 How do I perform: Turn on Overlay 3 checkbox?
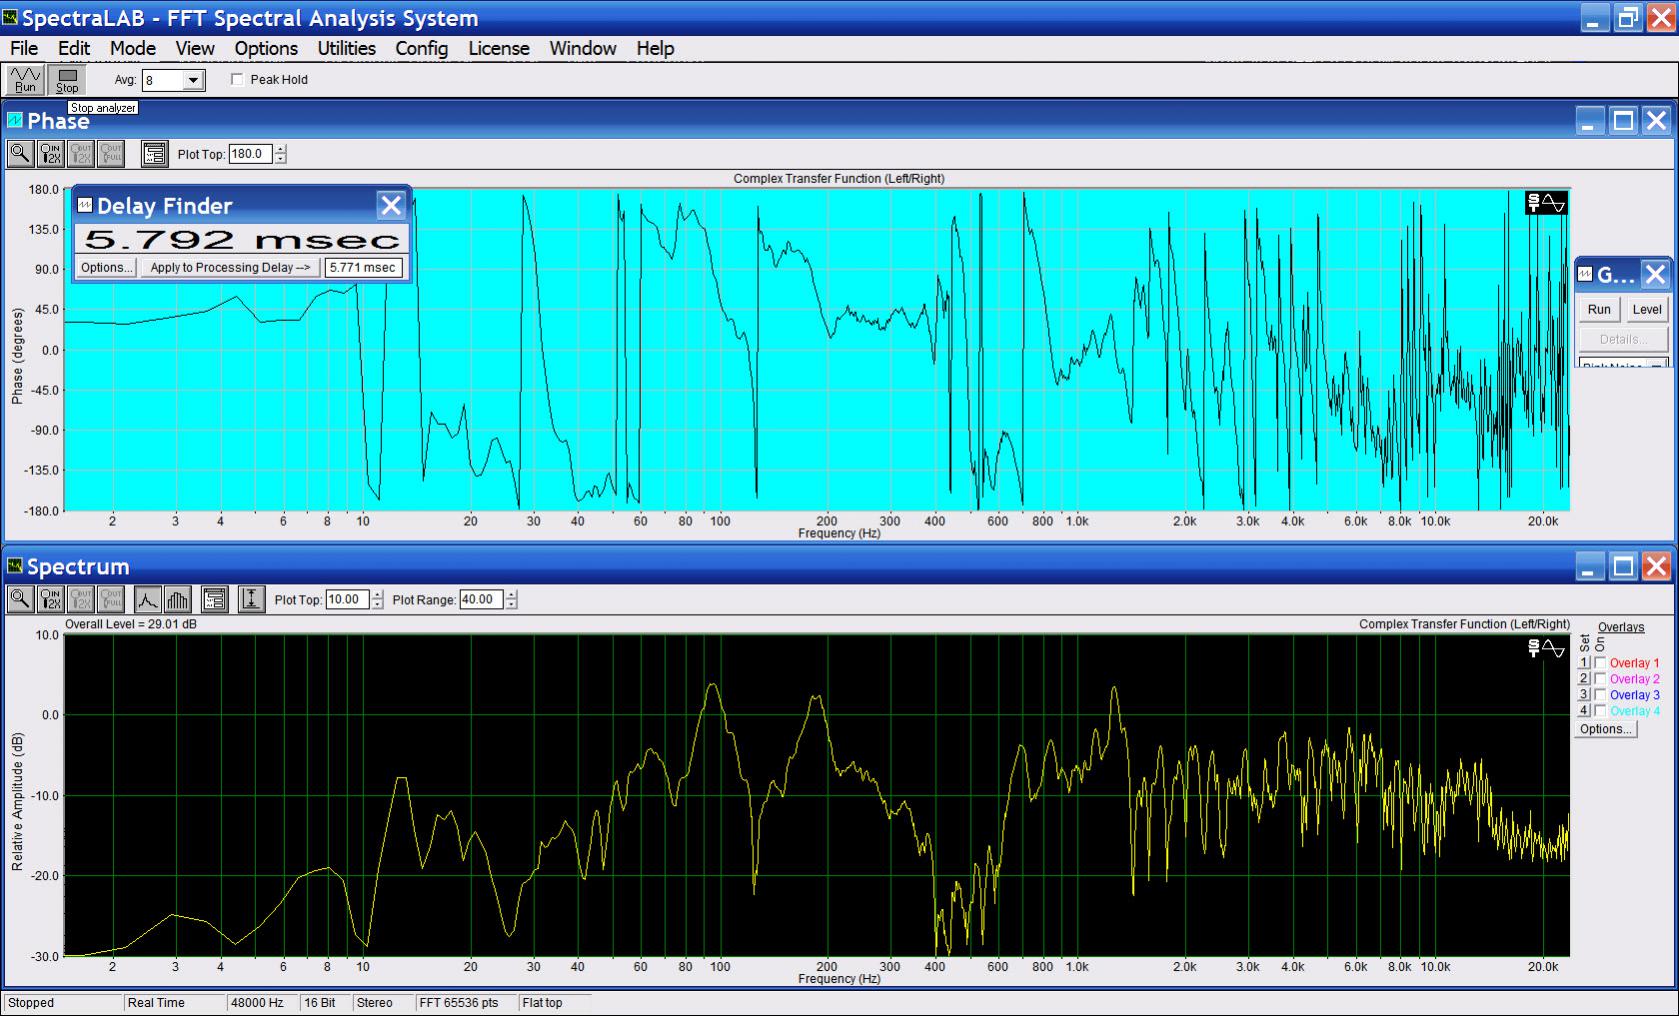(1600, 695)
